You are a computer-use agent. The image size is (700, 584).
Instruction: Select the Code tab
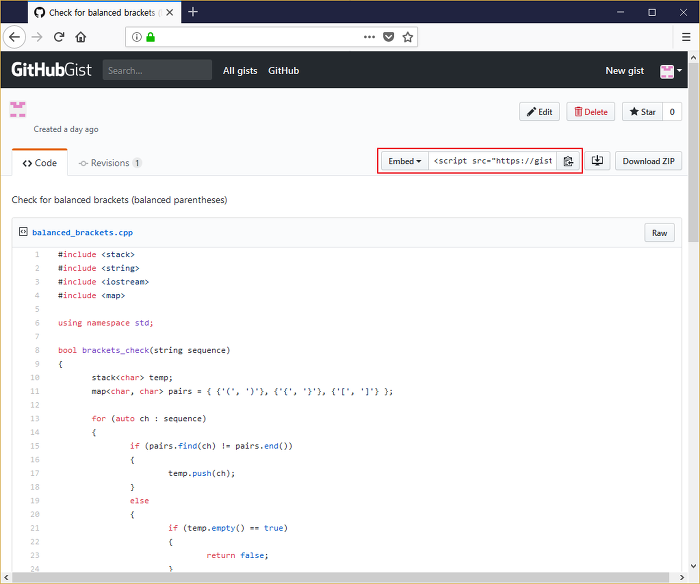[40, 163]
